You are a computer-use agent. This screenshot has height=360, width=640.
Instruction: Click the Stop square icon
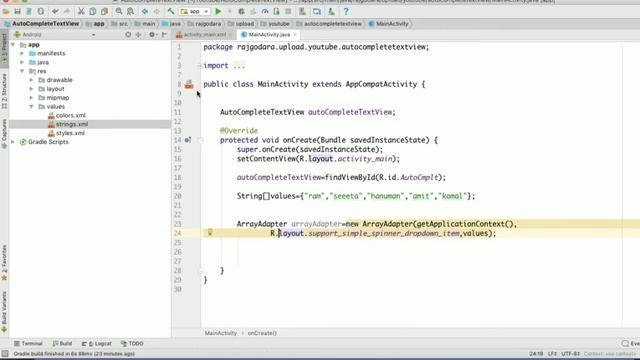click(288, 11)
